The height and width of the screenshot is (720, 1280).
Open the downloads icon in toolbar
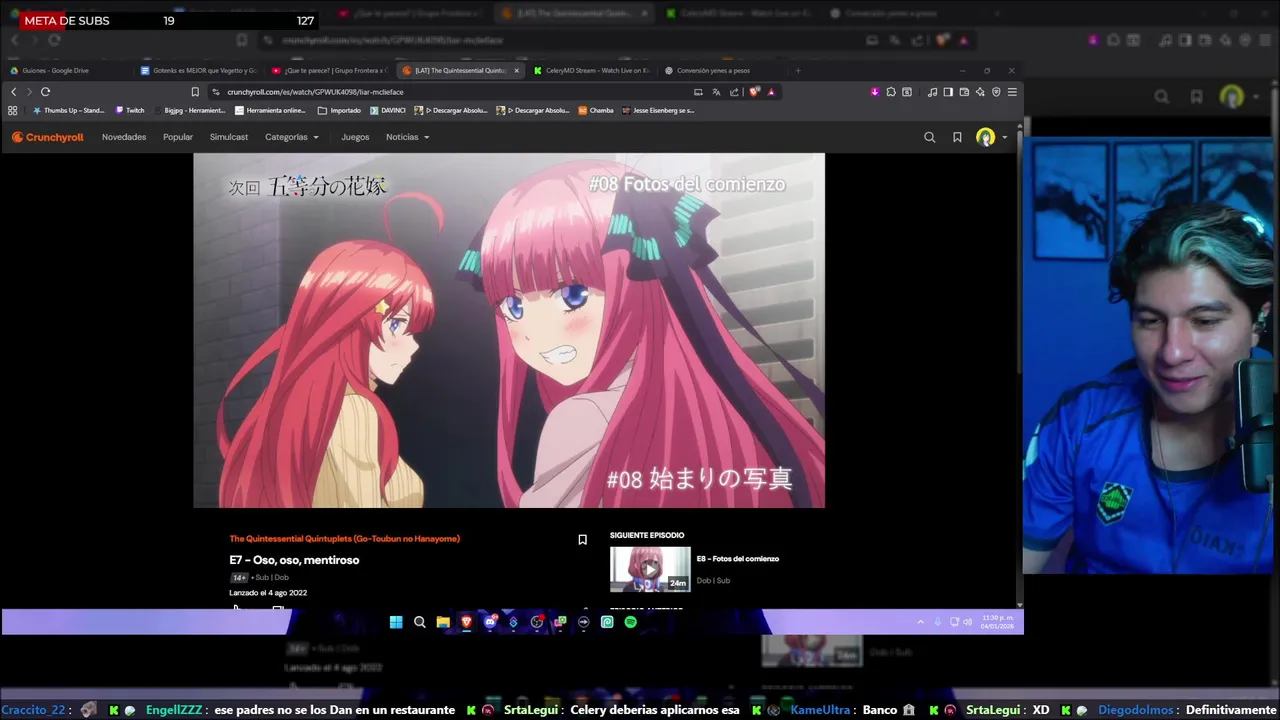(x=875, y=91)
